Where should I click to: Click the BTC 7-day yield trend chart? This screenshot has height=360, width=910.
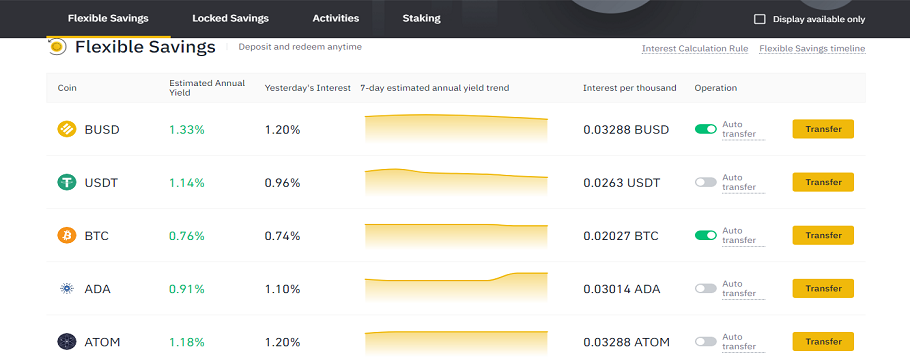[x=456, y=236]
